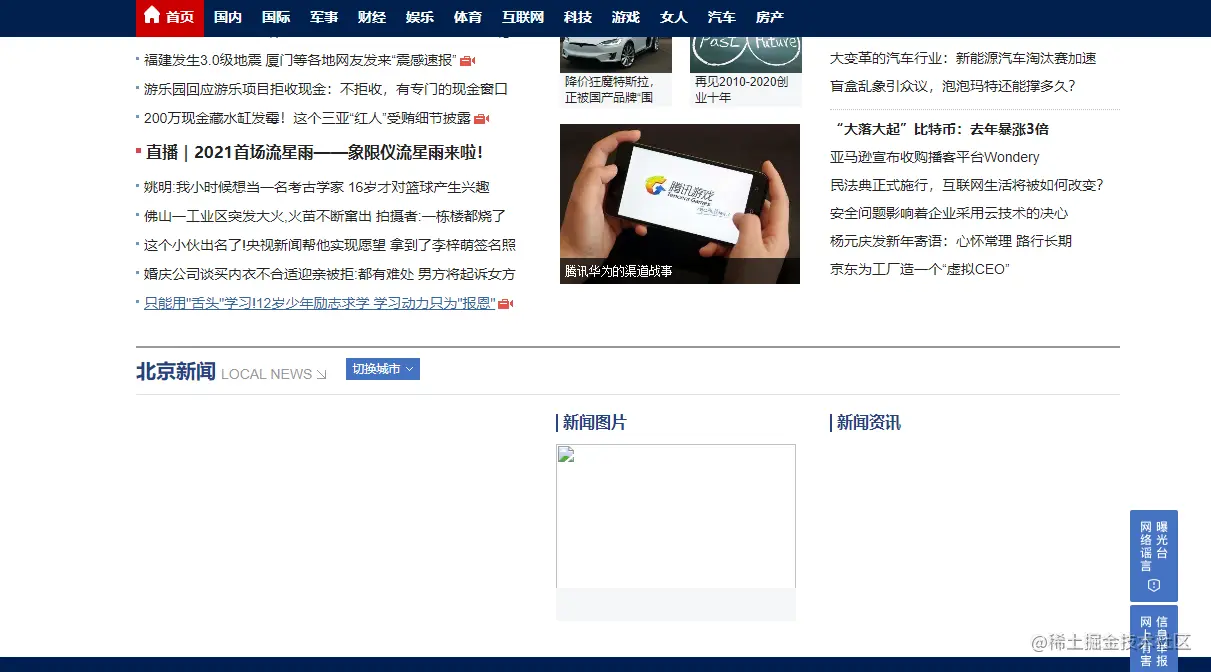
Task: Open 杨元庆发新年寄语 article
Action: tap(951, 241)
